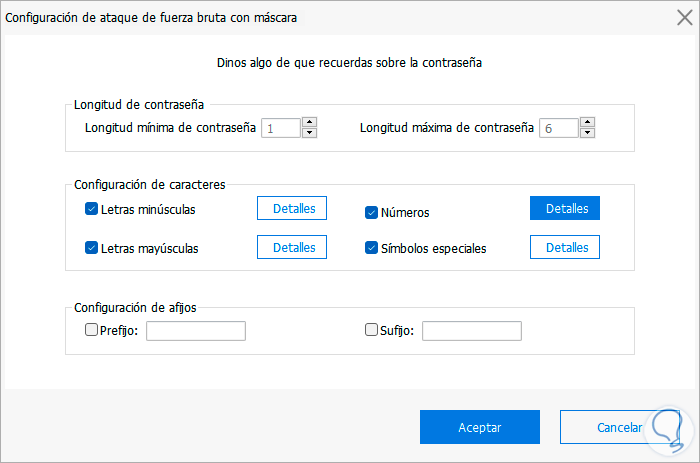Toggle the Números checkbox
Screen dimensions: 700x463
coord(371,212)
